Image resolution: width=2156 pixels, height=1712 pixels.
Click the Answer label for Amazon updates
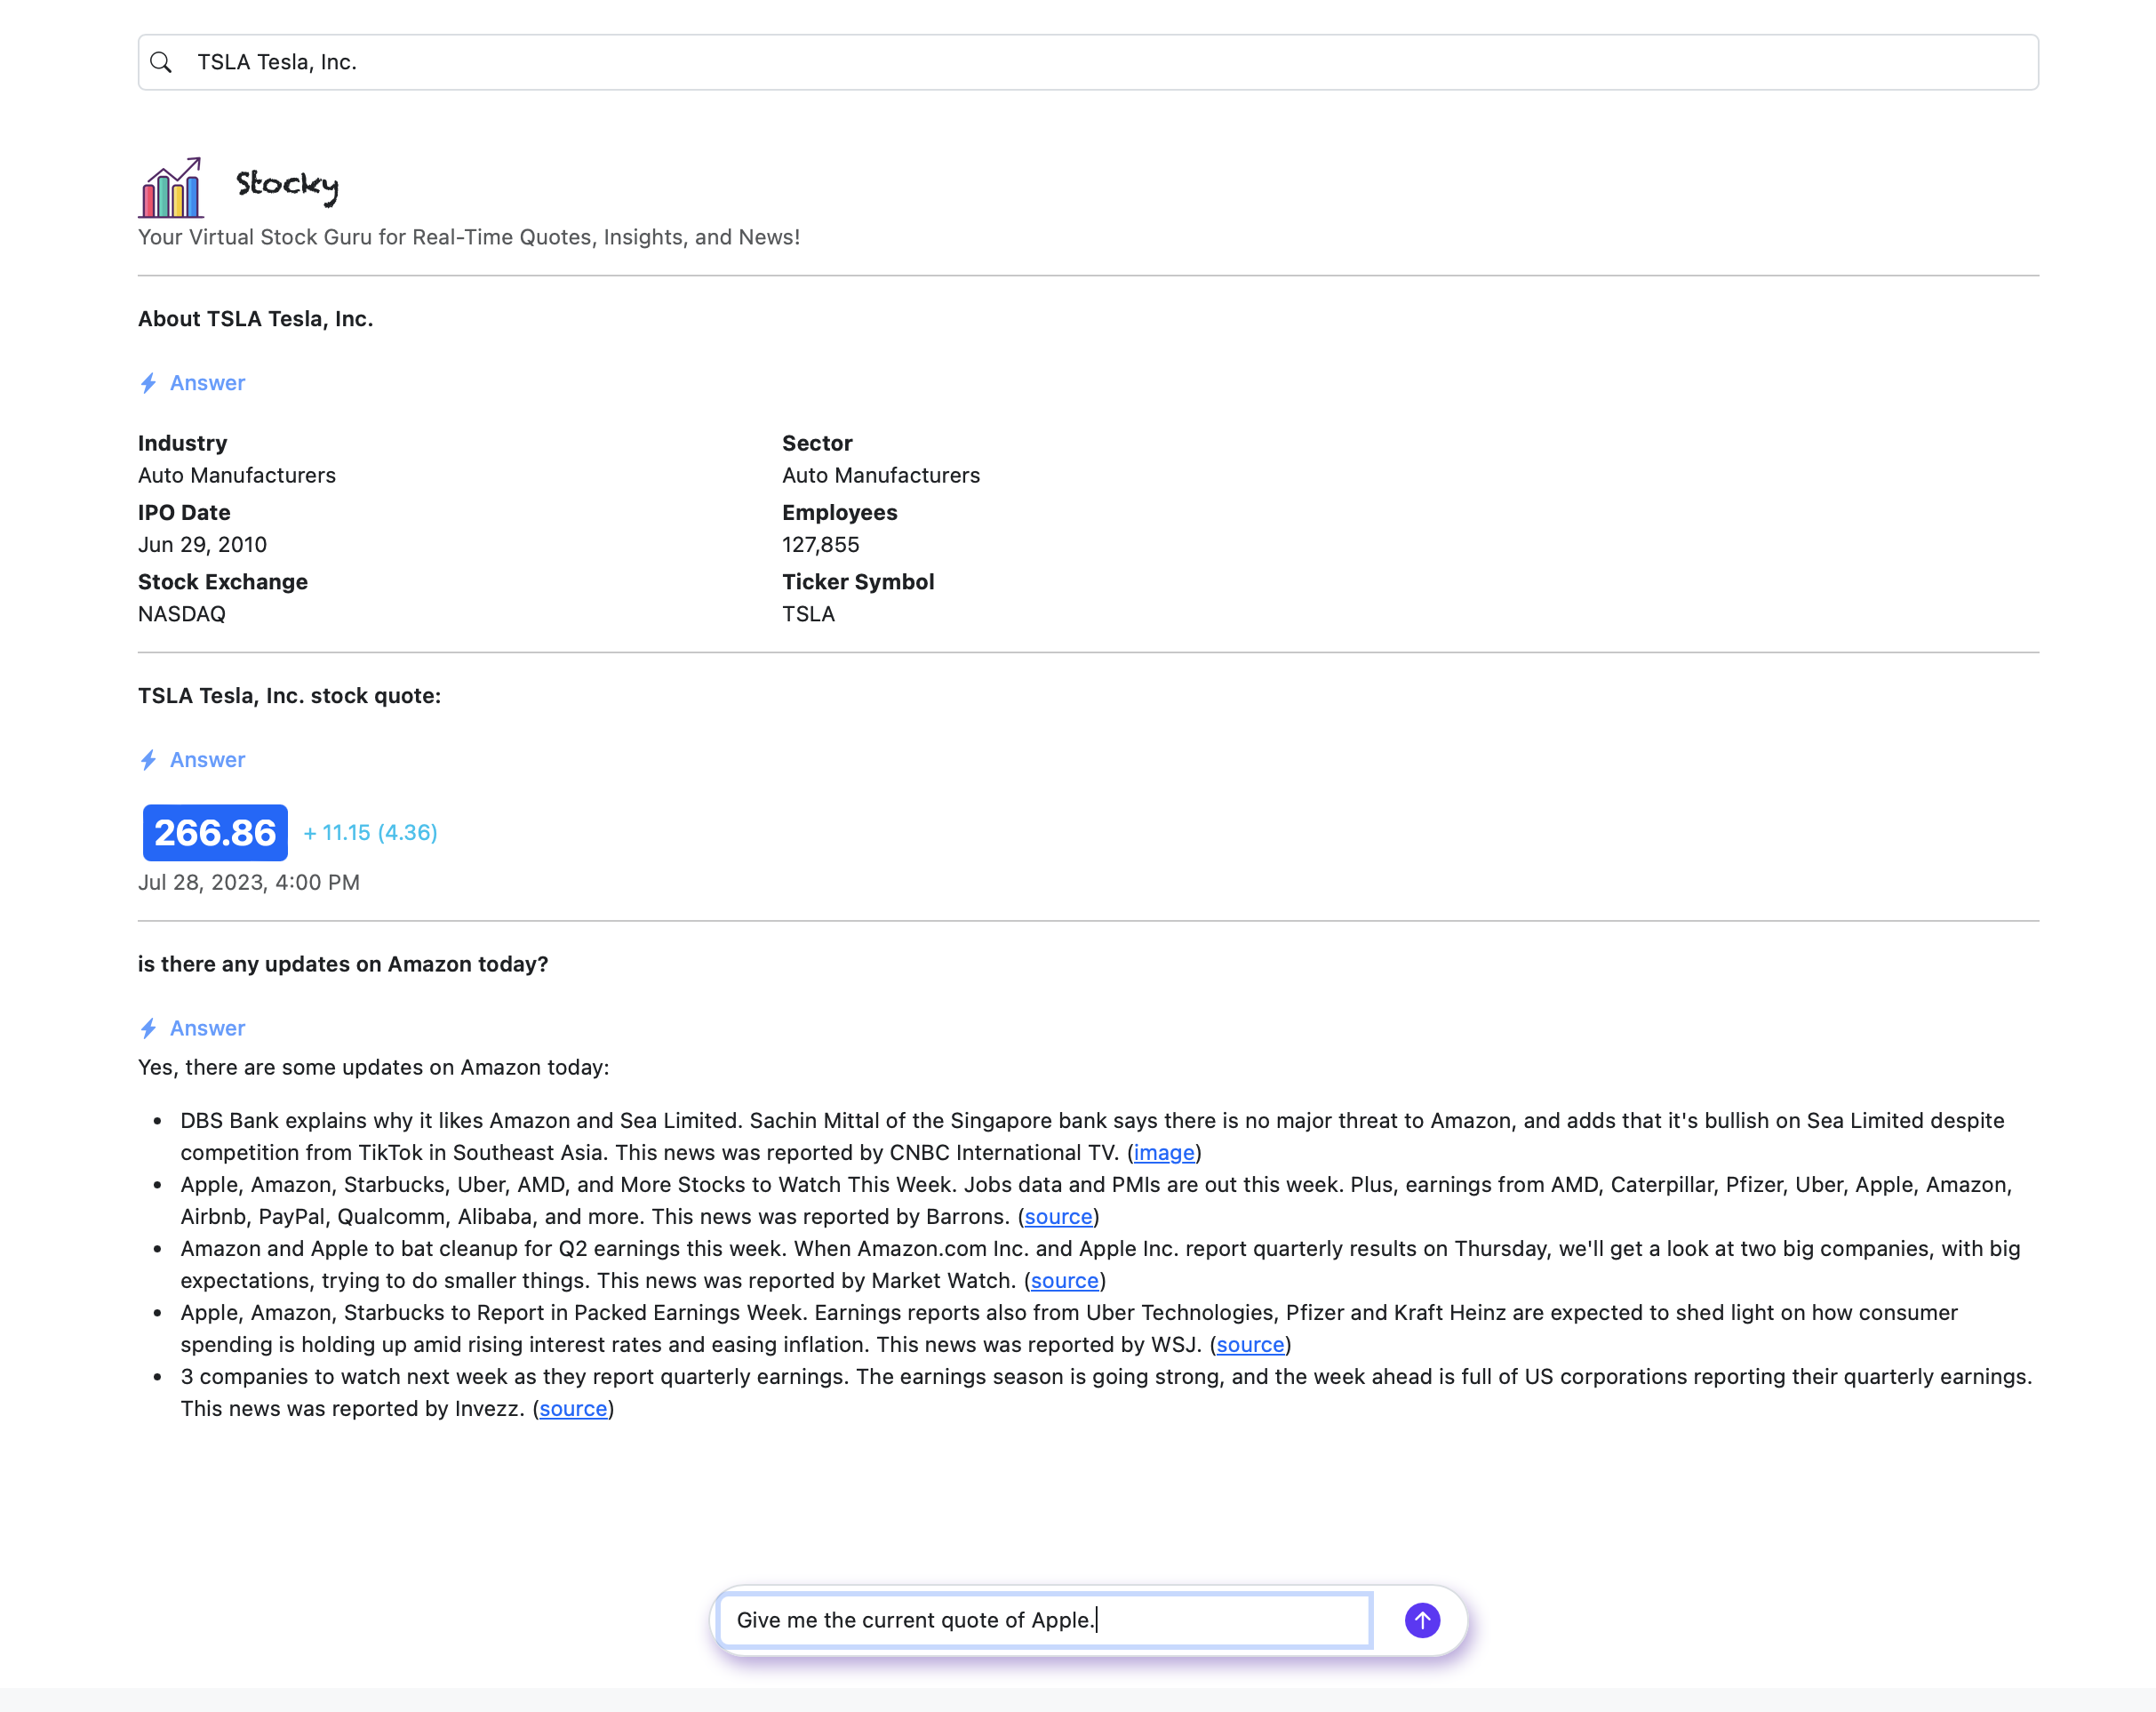pos(207,1028)
